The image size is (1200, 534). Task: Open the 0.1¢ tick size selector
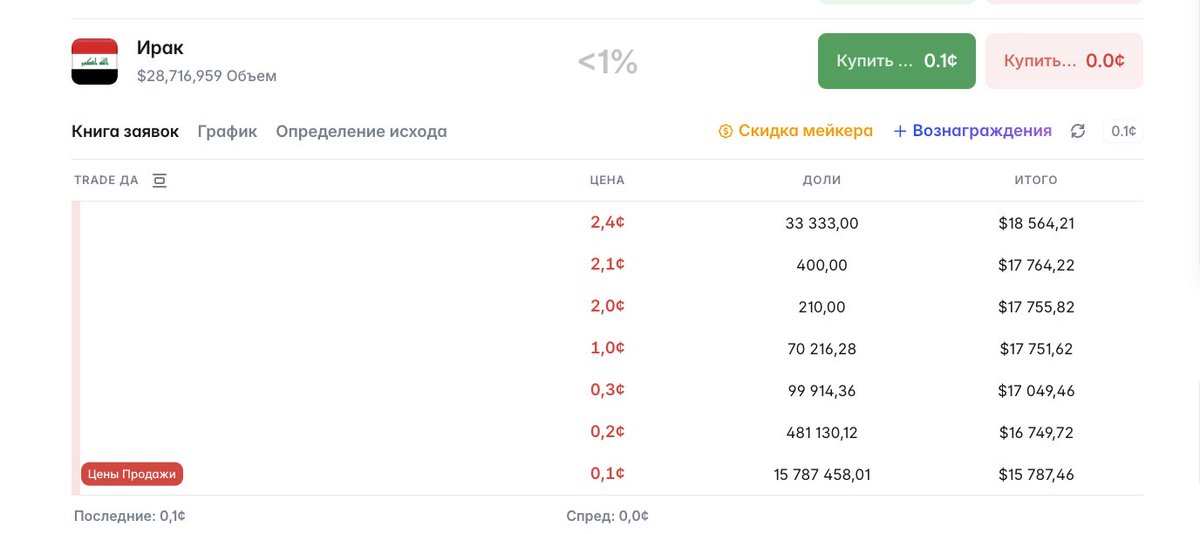tap(1123, 131)
